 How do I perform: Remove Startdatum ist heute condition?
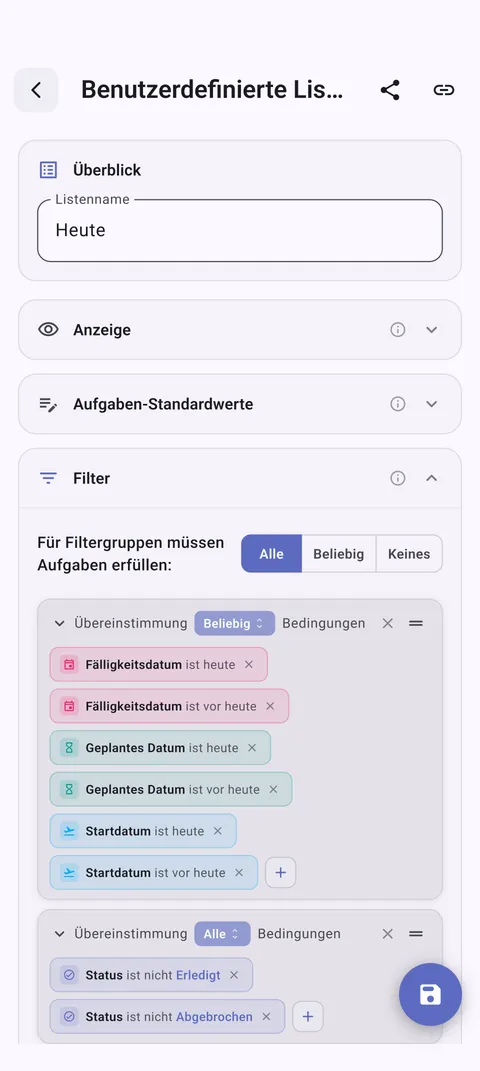(x=218, y=831)
